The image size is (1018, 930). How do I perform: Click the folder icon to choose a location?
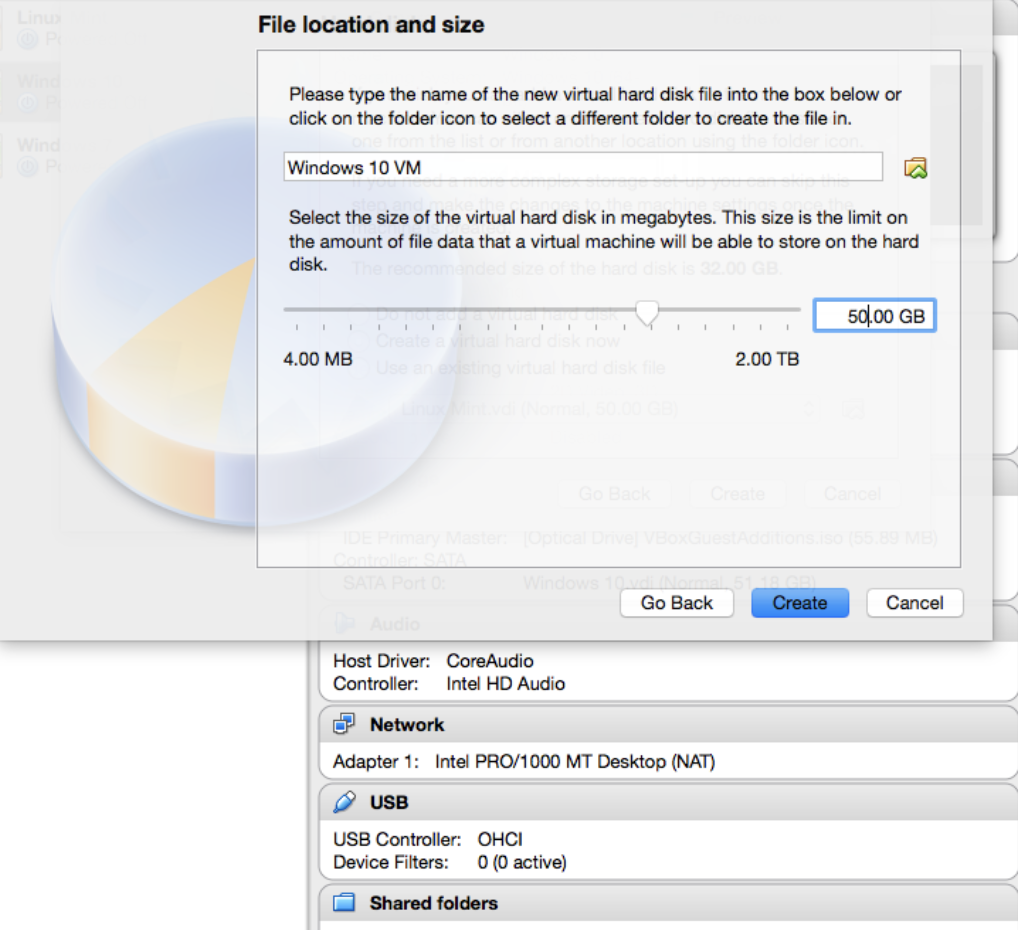pyautogui.click(x=915, y=168)
